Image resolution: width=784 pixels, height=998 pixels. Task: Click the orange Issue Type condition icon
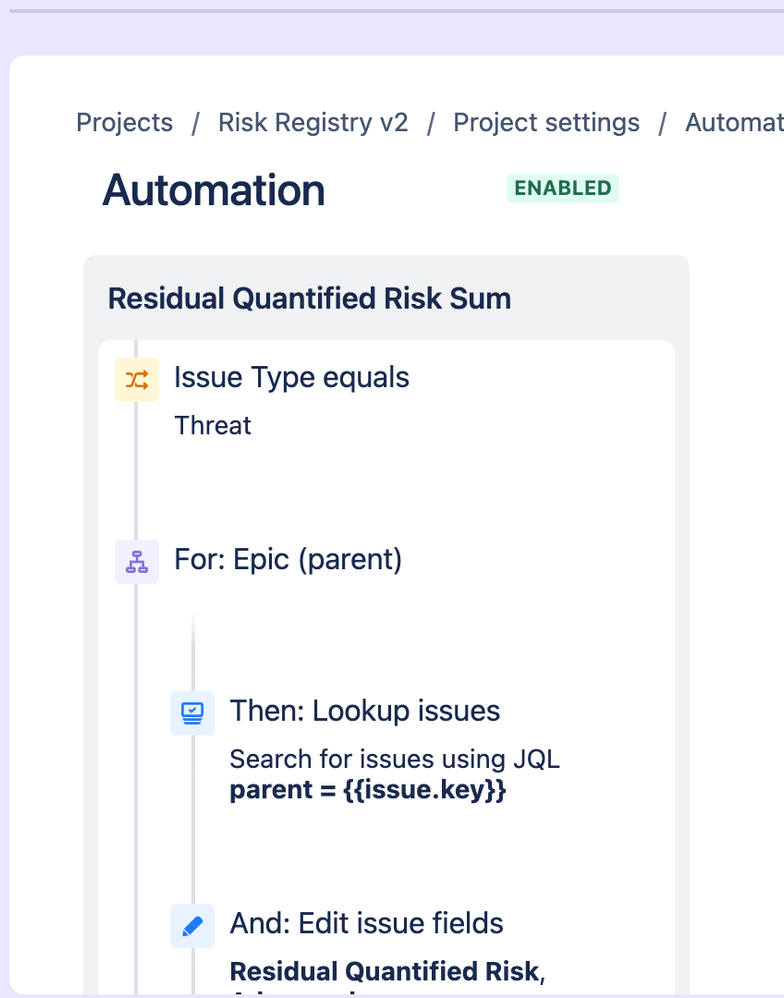click(x=137, y=380)
